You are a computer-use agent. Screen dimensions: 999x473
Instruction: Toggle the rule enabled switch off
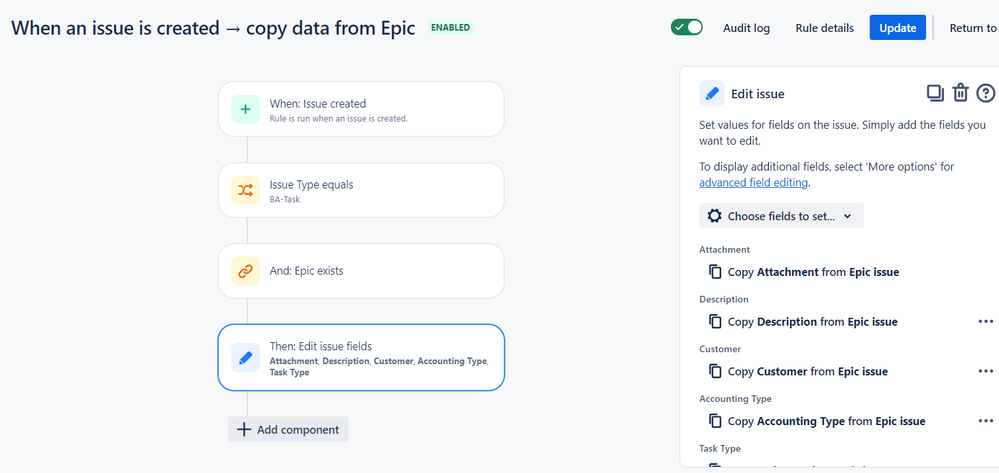(687, 27)
